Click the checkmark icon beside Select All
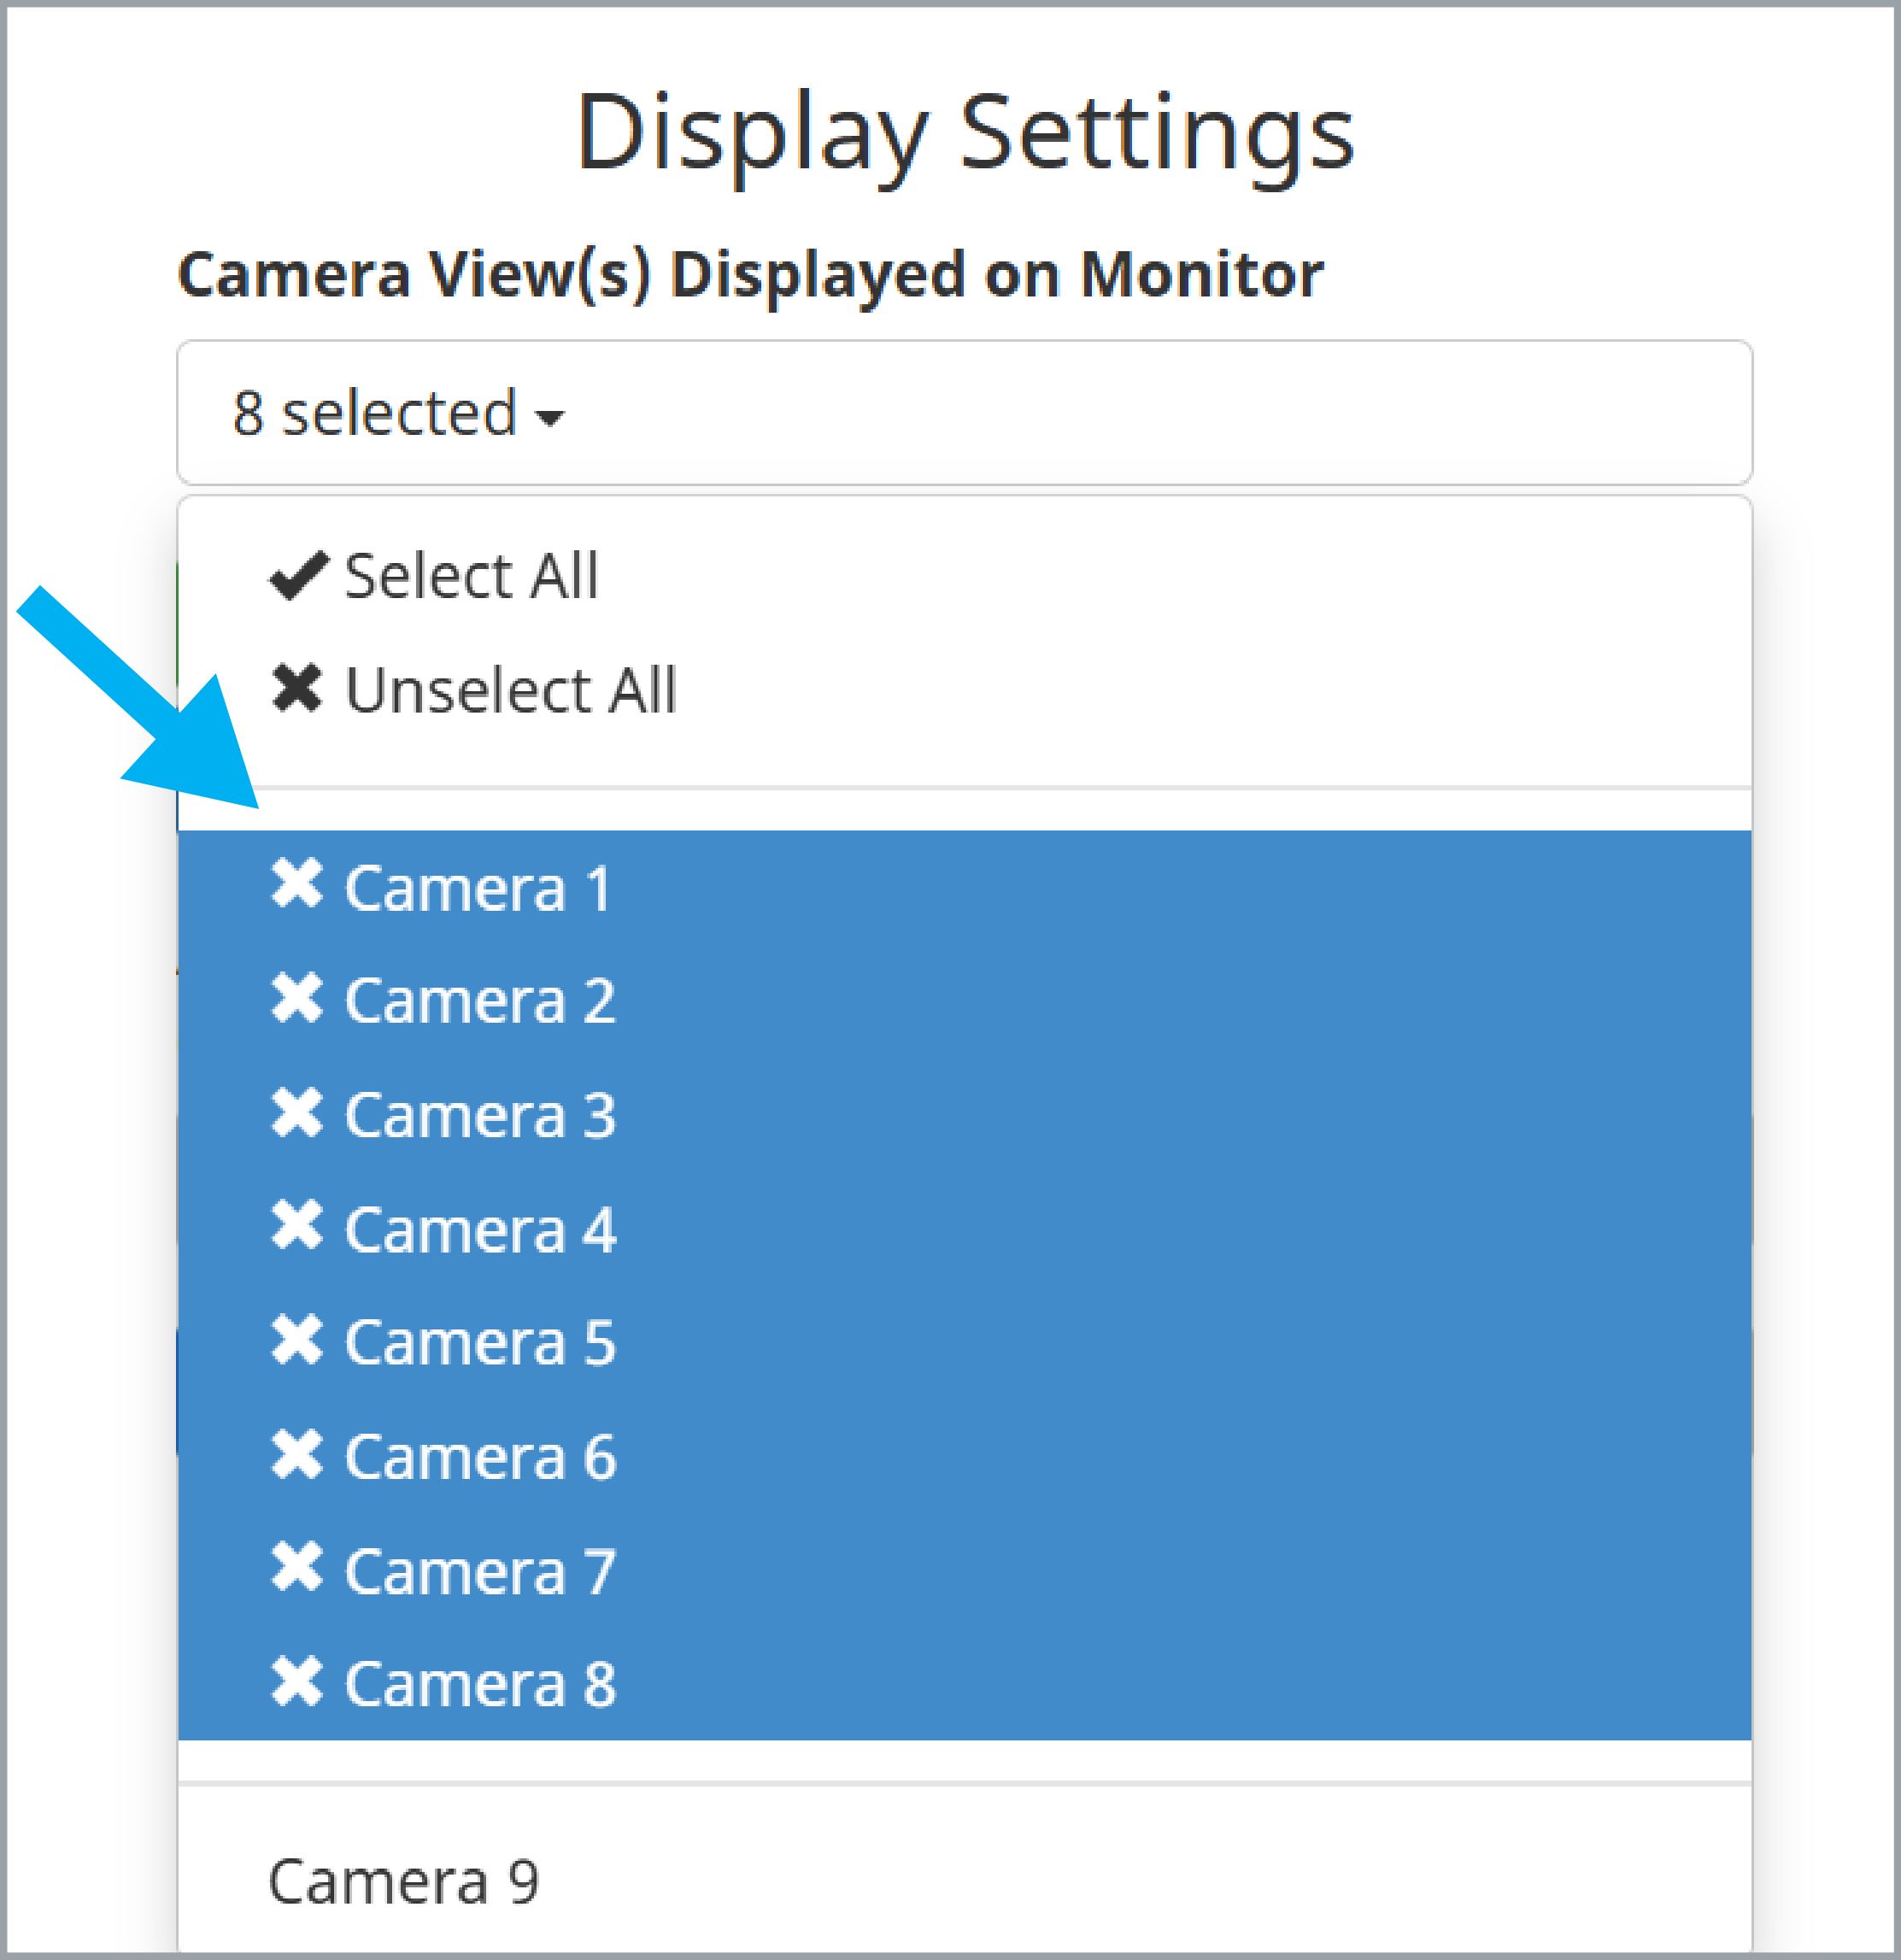 [x=298, y=576]
